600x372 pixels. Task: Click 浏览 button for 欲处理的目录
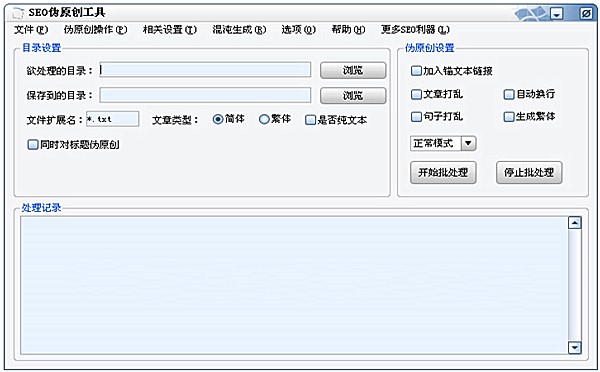tap(353, 70)
